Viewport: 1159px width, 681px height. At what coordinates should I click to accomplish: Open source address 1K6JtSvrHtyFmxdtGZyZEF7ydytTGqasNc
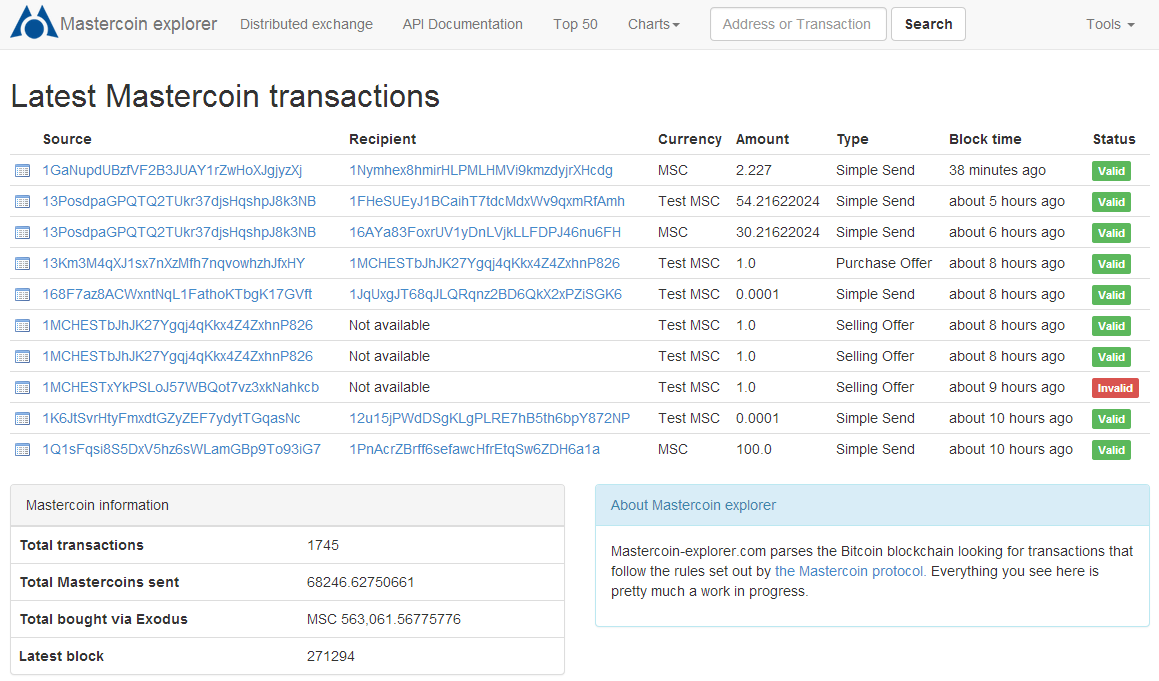point(171,419)
